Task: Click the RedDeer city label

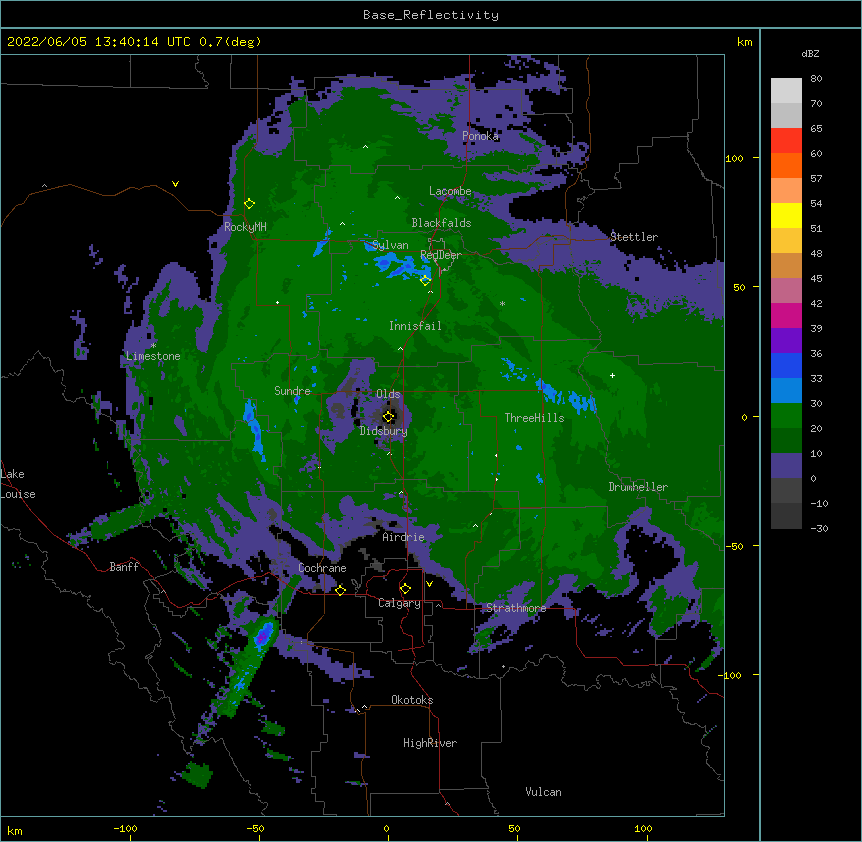Action: (x=441, y=255)
